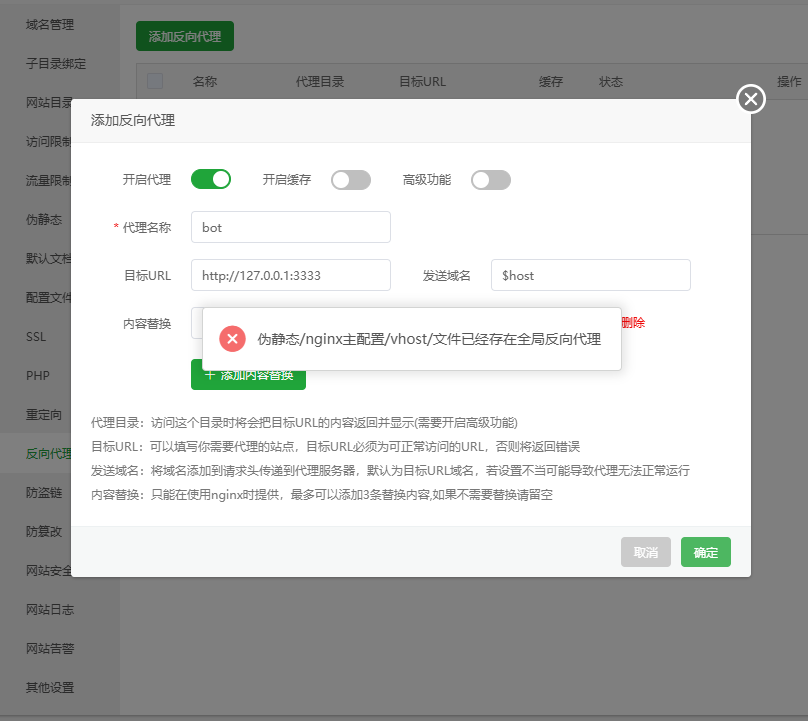Click the help line starting with 目标URL：
This screenshot has width=808, height=721.
(335, 446)
